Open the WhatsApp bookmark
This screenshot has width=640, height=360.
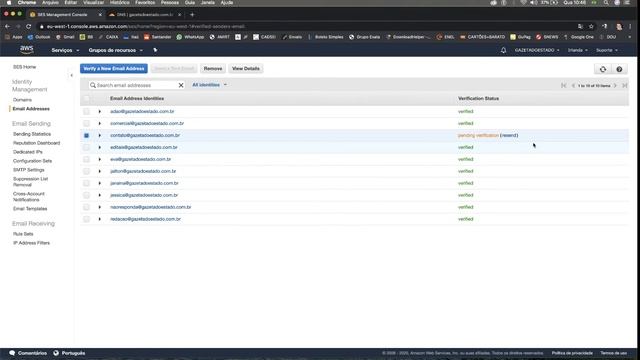pos(190,37)
